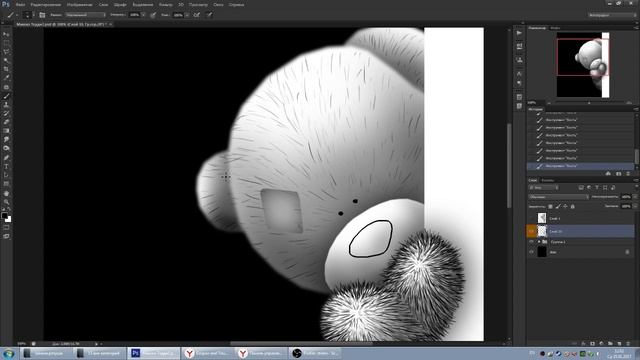Toggle lock position

(x=565, y=207)
